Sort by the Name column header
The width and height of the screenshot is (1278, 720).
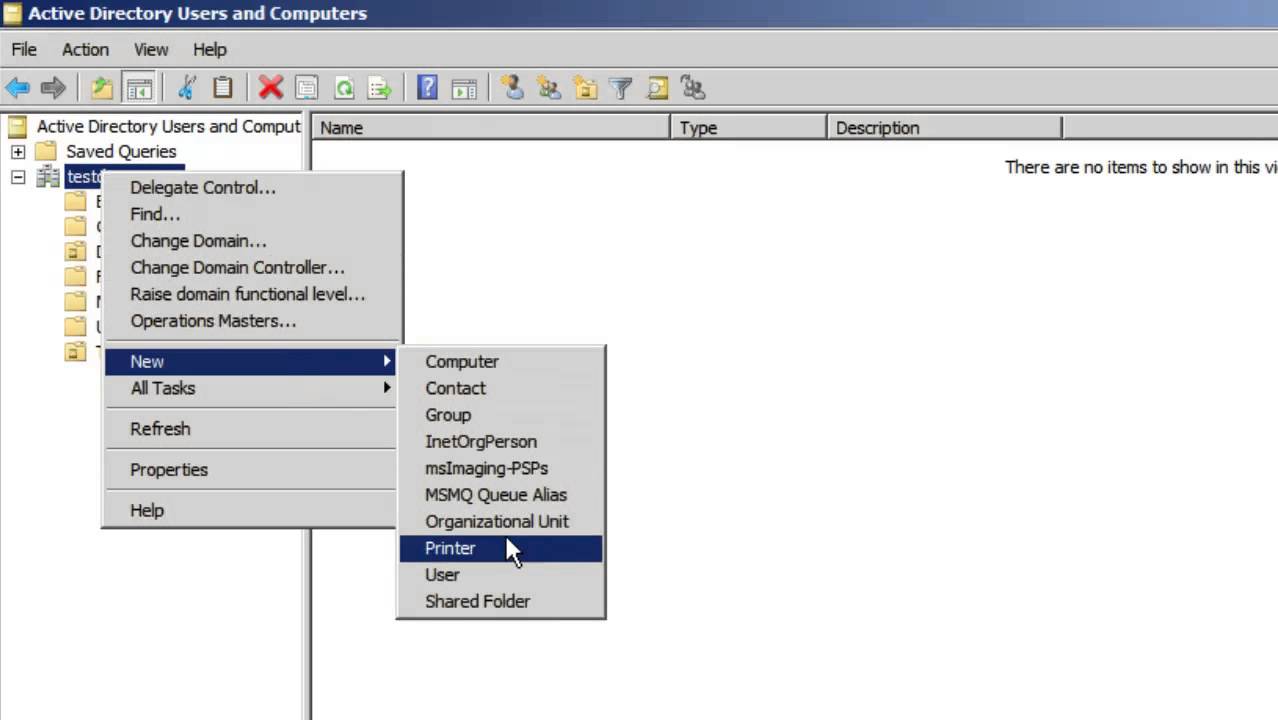tap(491, 128)
